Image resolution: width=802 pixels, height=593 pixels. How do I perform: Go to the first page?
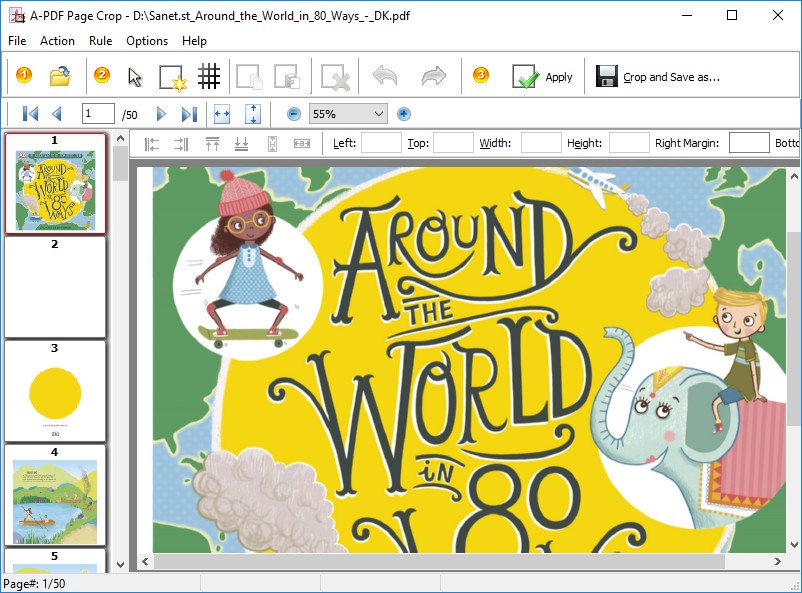click(30, 114)
